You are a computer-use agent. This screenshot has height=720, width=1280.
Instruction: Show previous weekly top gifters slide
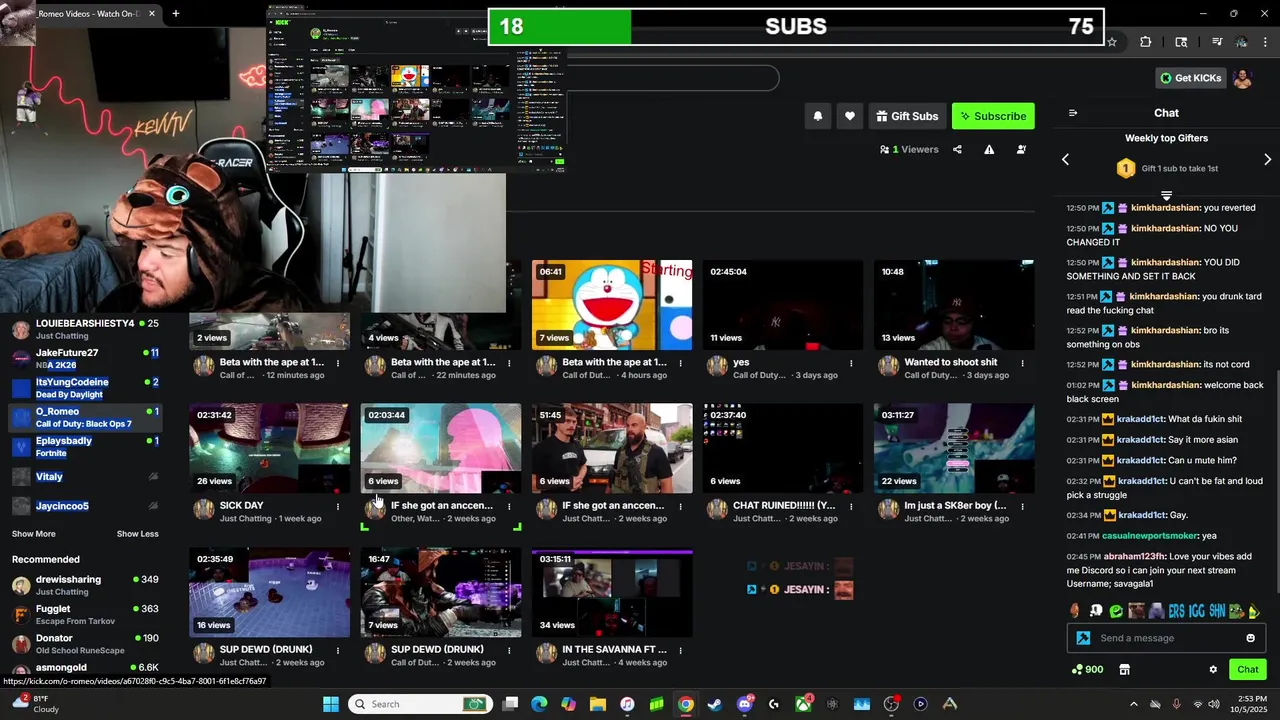(x=1065, y=160)
